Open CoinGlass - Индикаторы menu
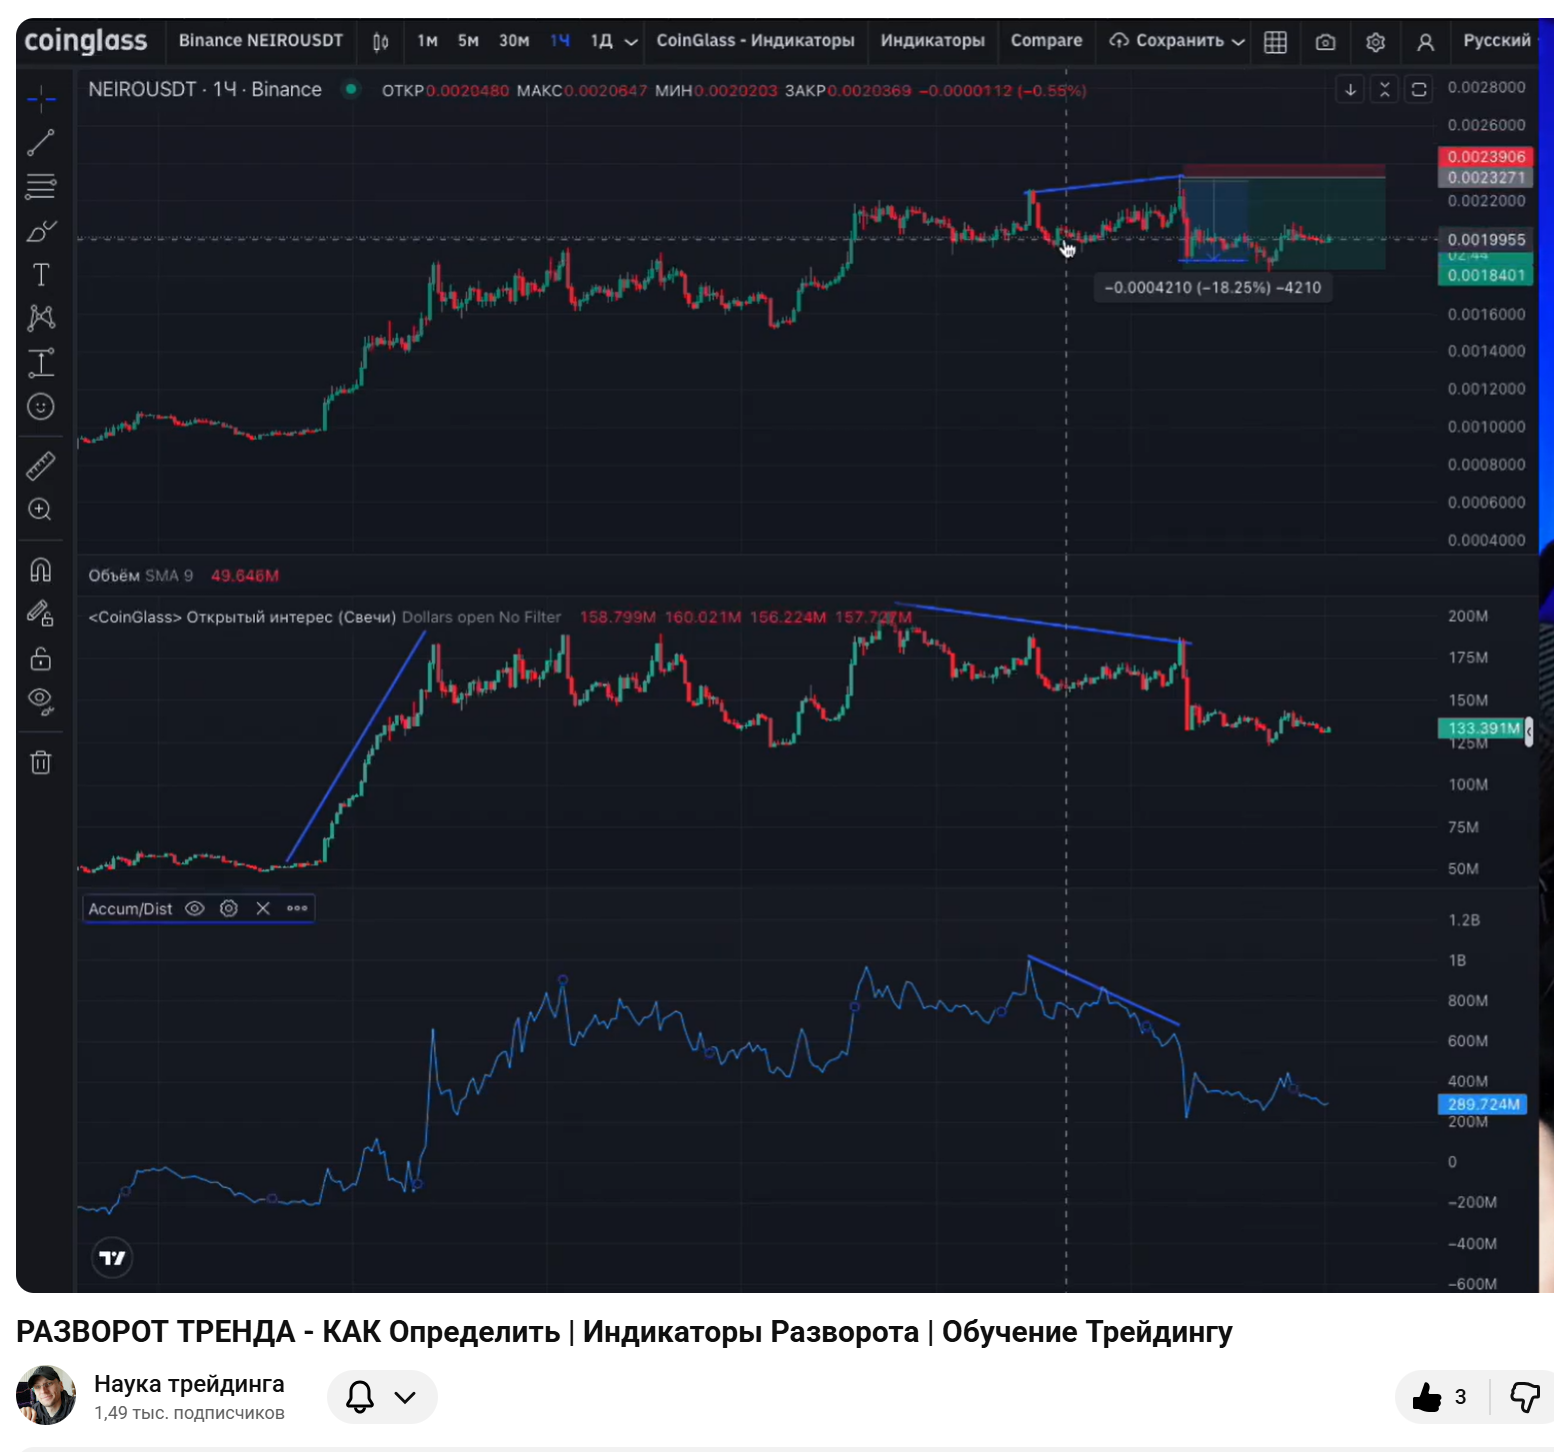 (755, 41)
